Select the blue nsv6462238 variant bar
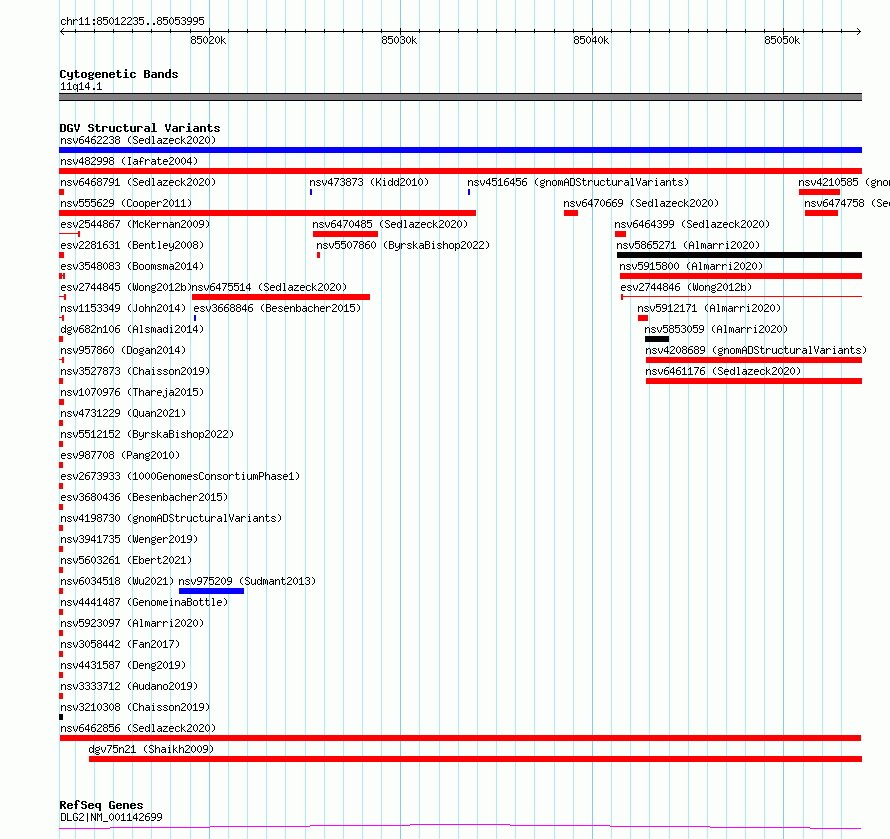The image size is (890, 839). coord(460,150)
